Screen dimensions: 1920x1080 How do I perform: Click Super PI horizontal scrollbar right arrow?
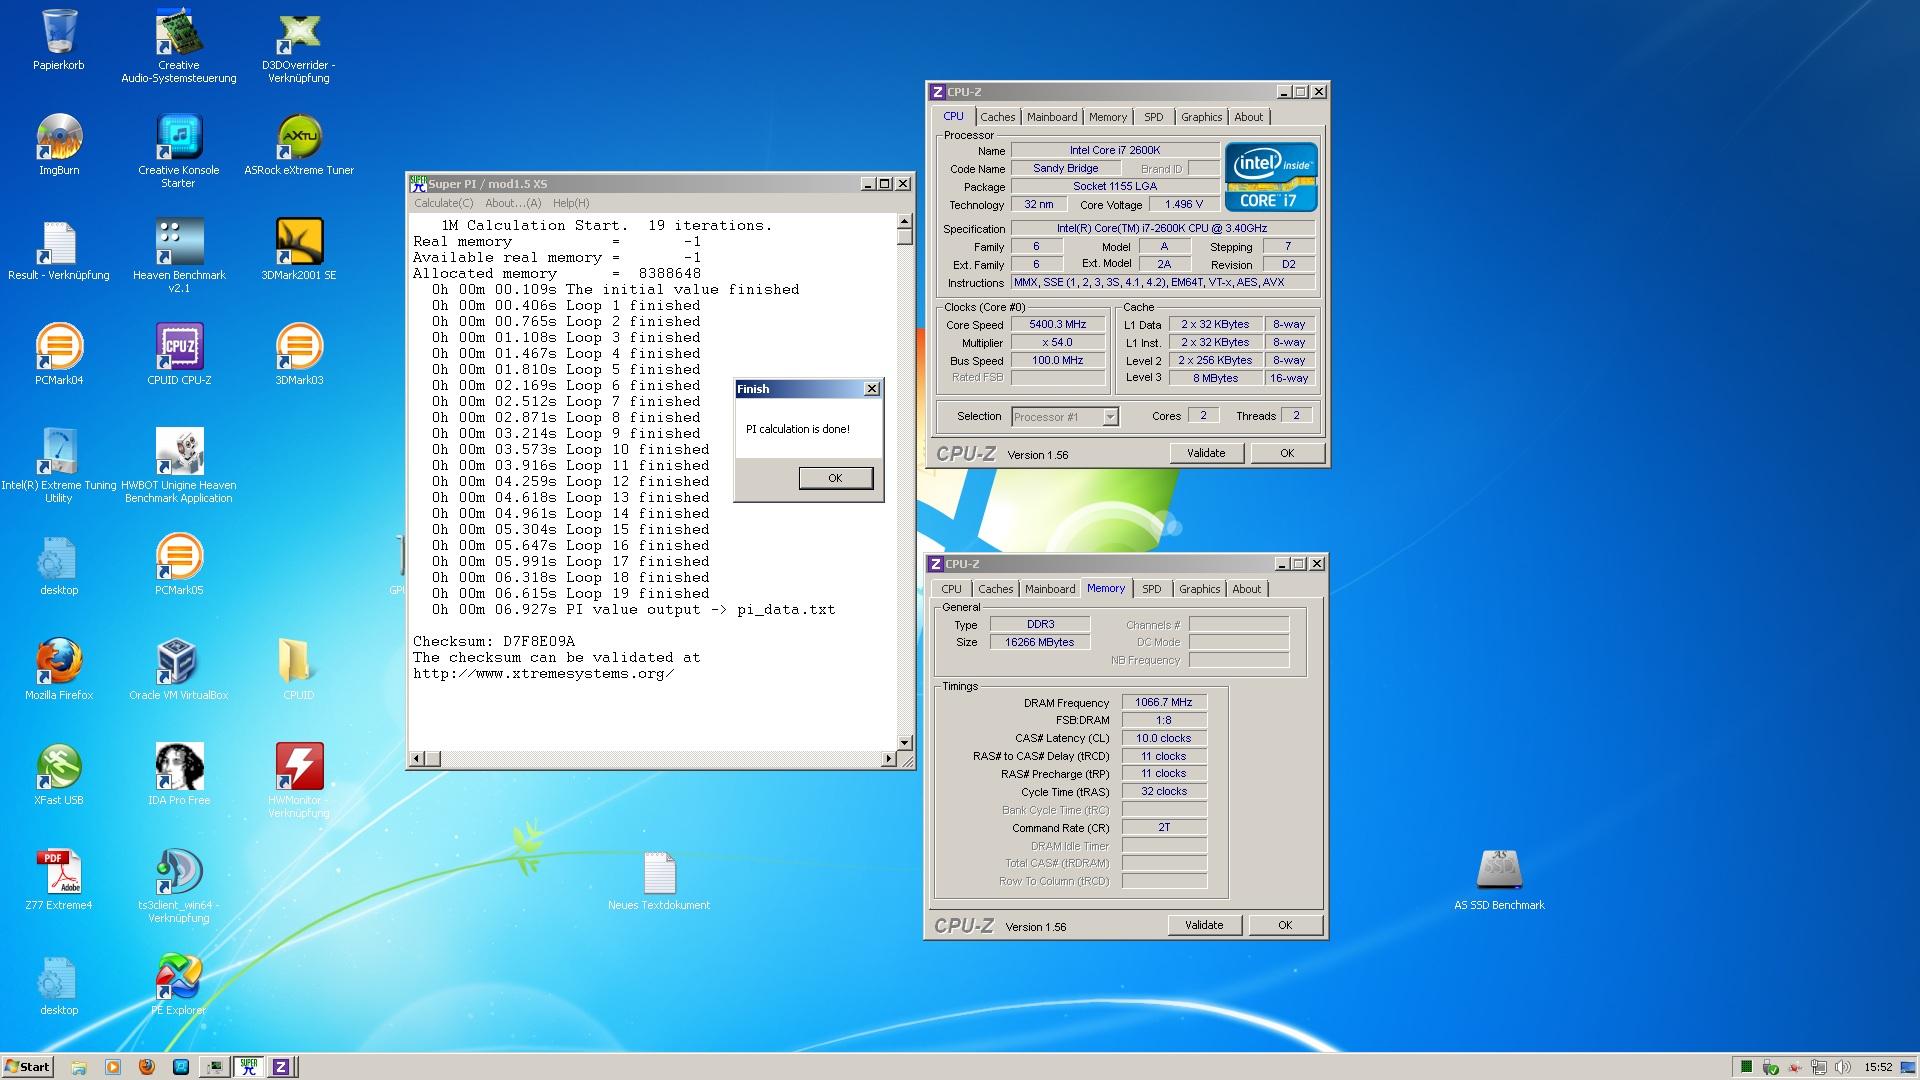[888, 759]
